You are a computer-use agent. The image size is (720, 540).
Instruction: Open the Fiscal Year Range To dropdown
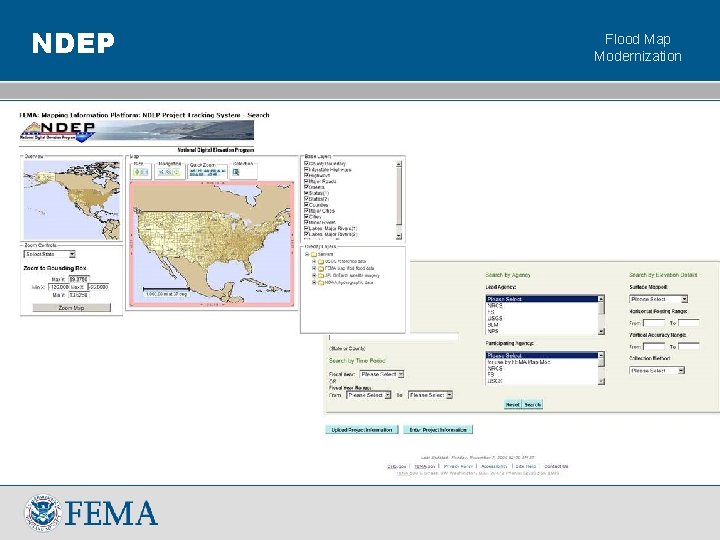click(431, 395)
